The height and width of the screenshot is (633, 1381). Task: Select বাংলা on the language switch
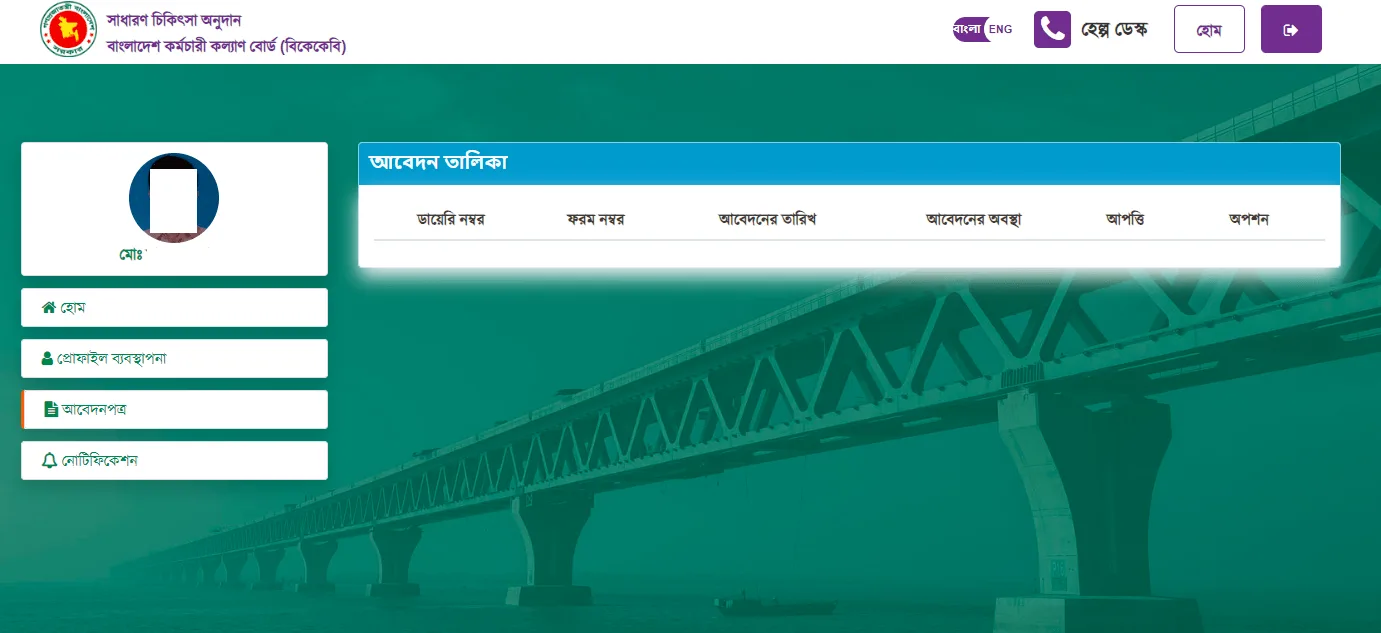click(x=967, y=29)
